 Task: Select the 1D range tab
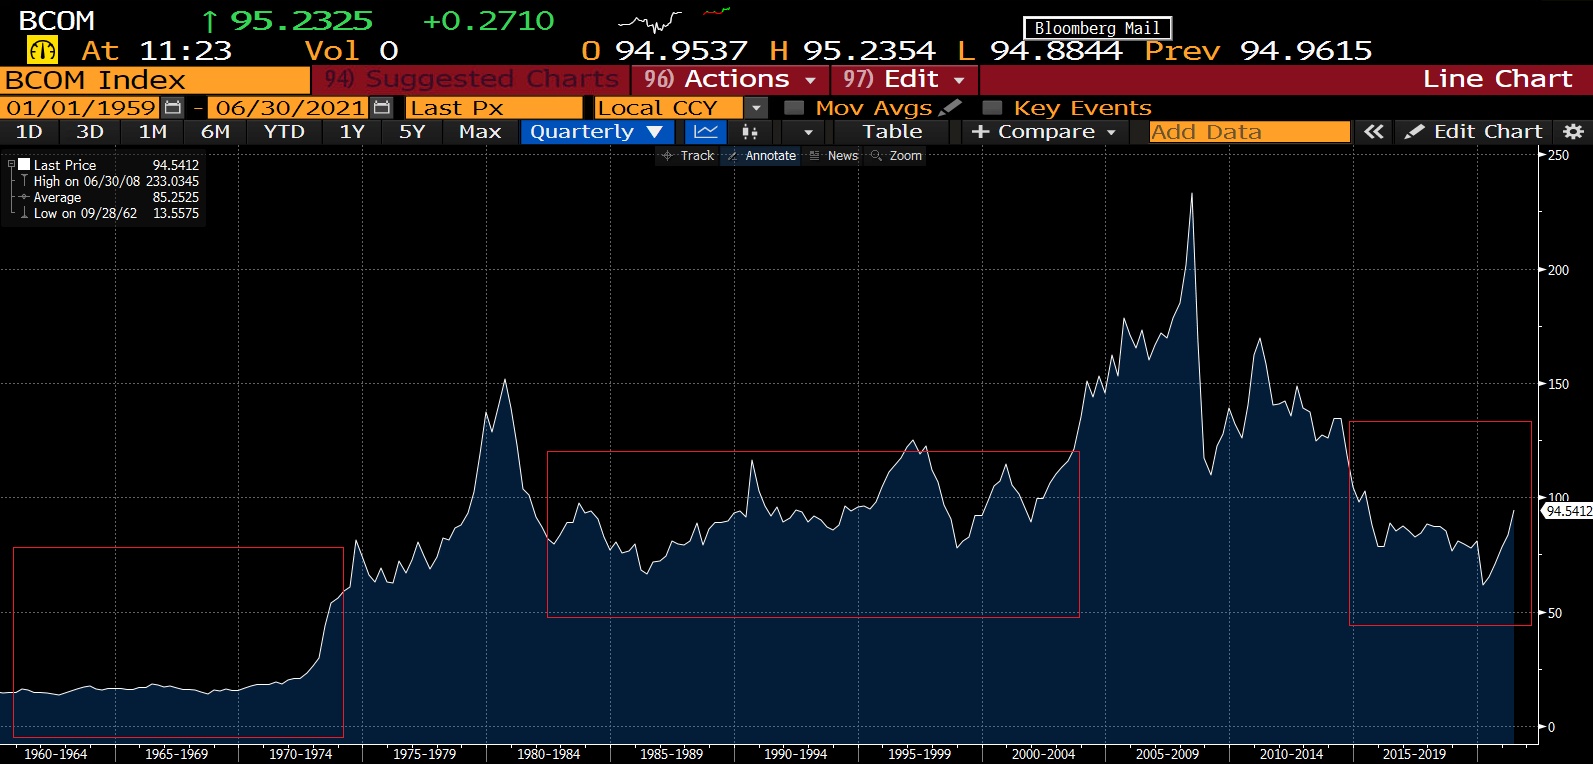click(x=29, y=132)
